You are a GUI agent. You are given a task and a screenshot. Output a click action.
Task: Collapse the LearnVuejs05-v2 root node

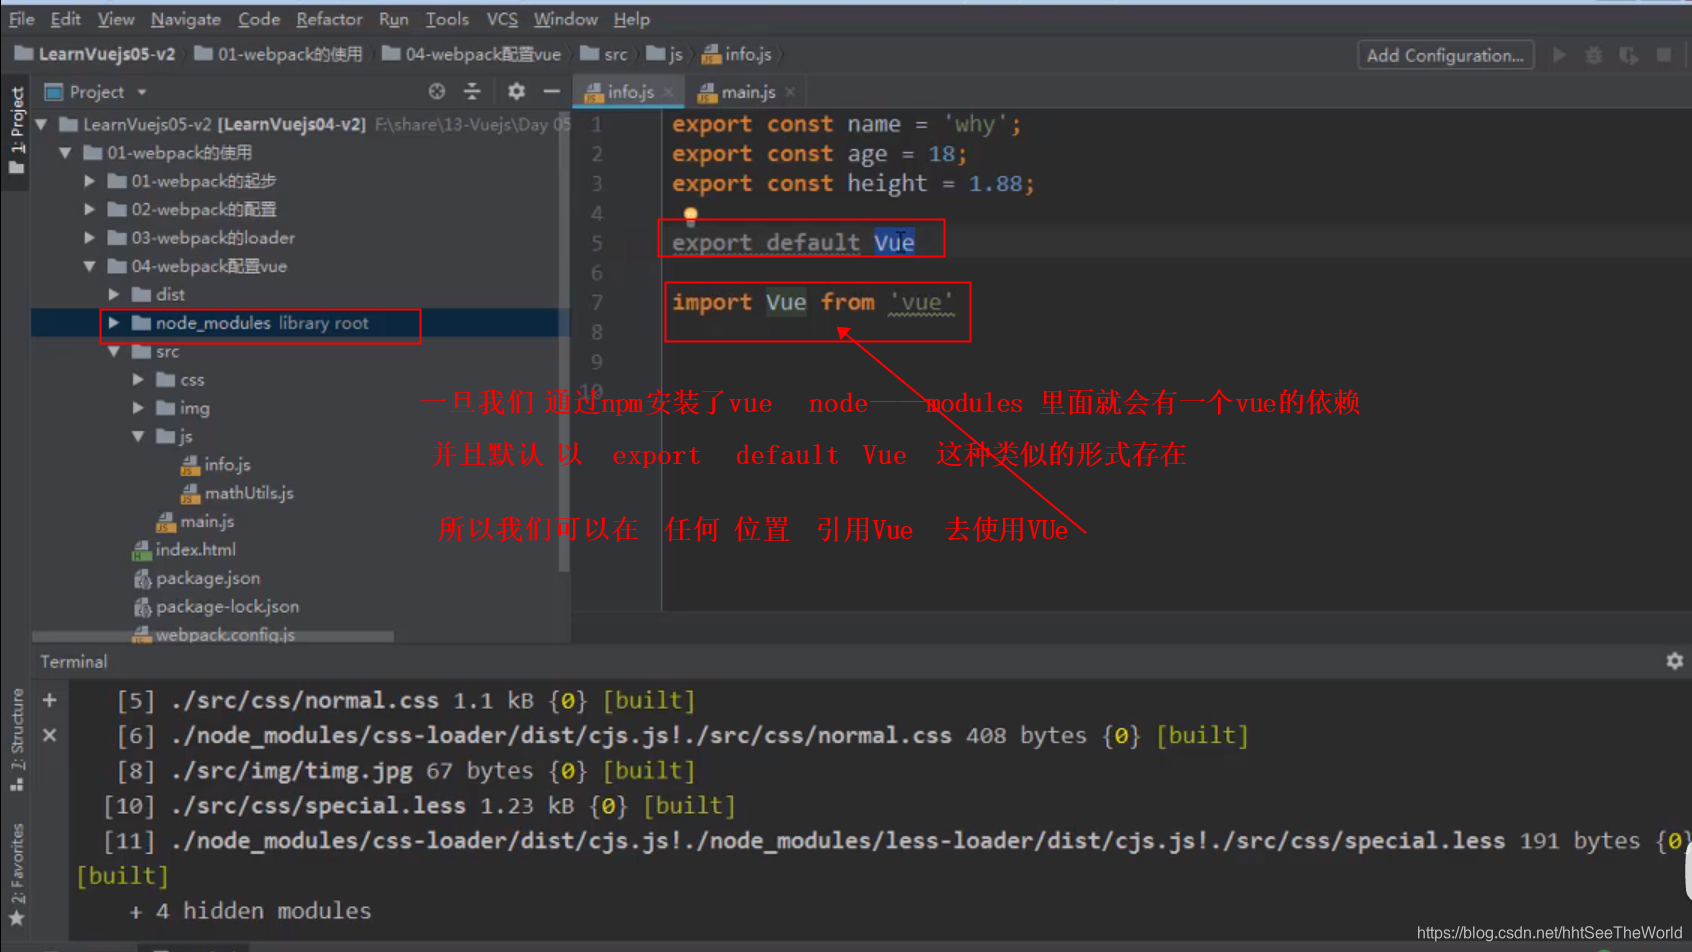(x=42, y=125)
